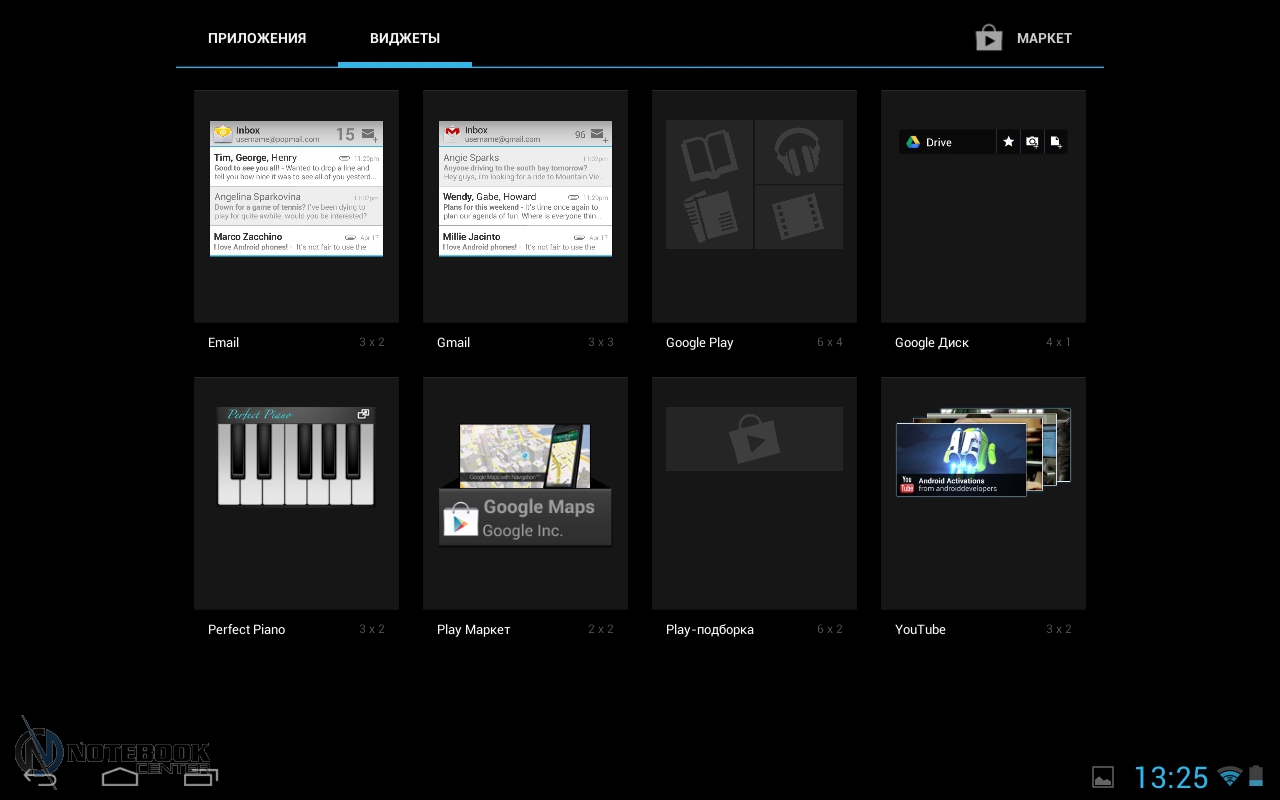Click the star icon in Drive widget
Image resolution: width=1280 pixels, height=800 pixels.
coord(1008,142)
